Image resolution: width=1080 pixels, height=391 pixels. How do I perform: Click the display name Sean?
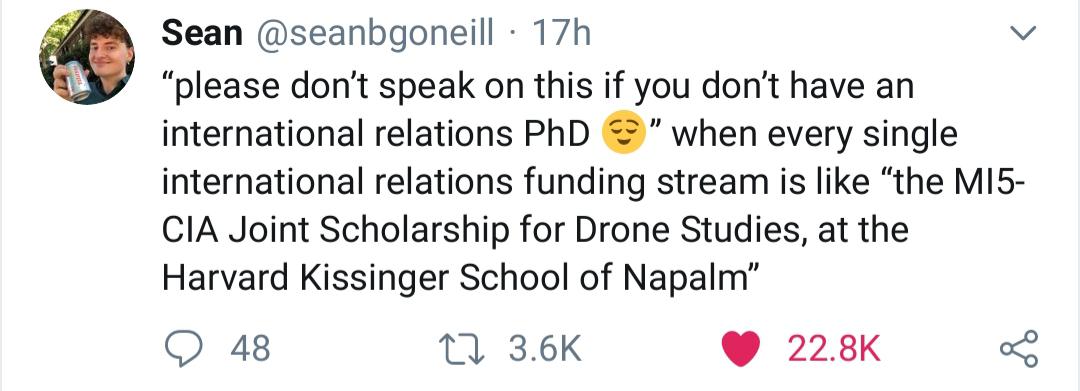pyautogui.click(x=202, y=33)
